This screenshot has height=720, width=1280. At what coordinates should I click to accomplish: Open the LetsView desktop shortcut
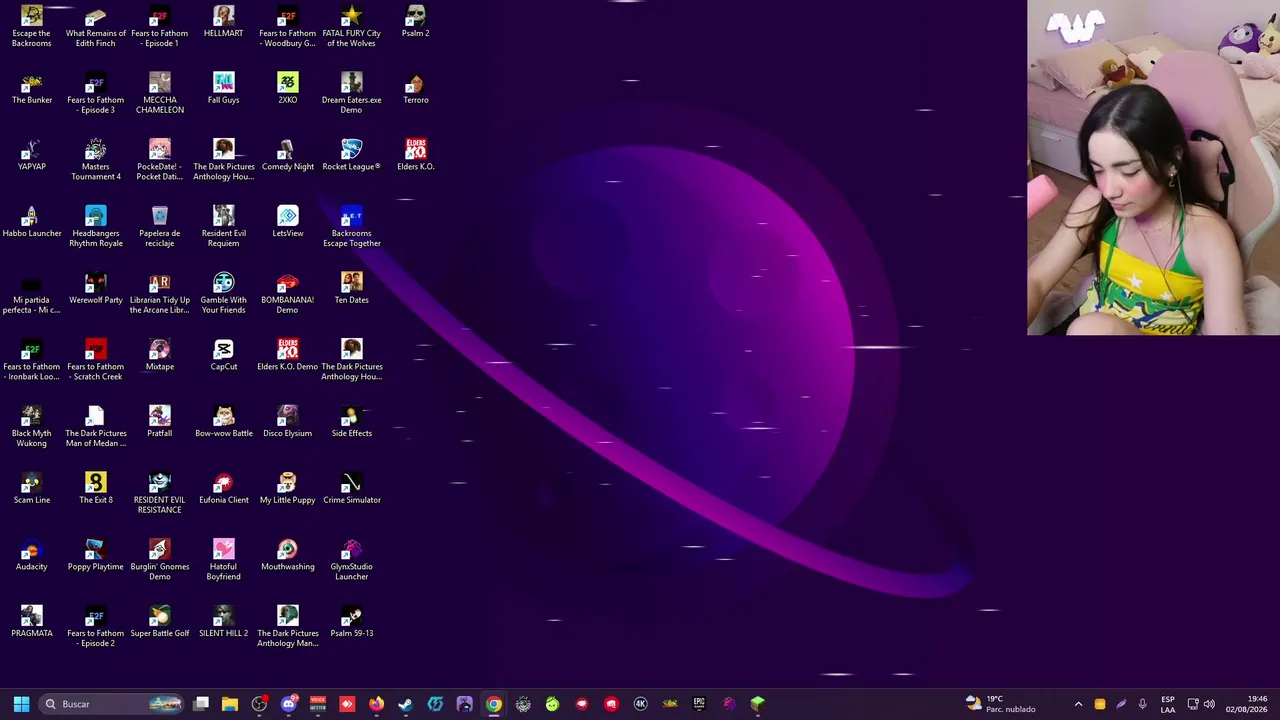click(287, 222)
